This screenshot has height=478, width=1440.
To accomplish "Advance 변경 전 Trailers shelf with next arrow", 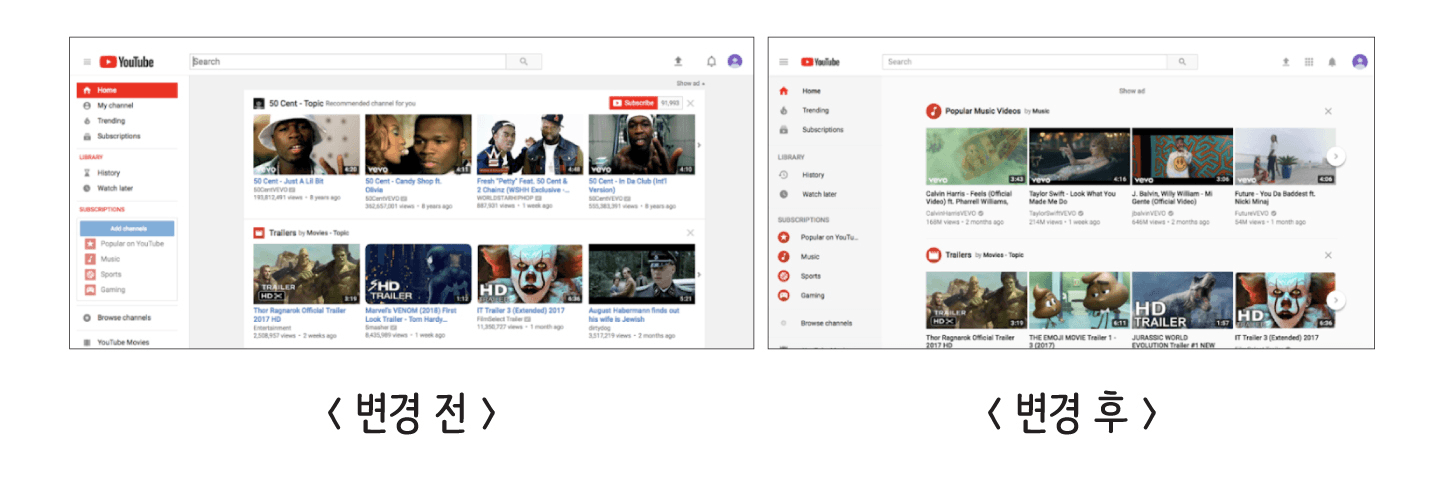I will click(699, 274).
